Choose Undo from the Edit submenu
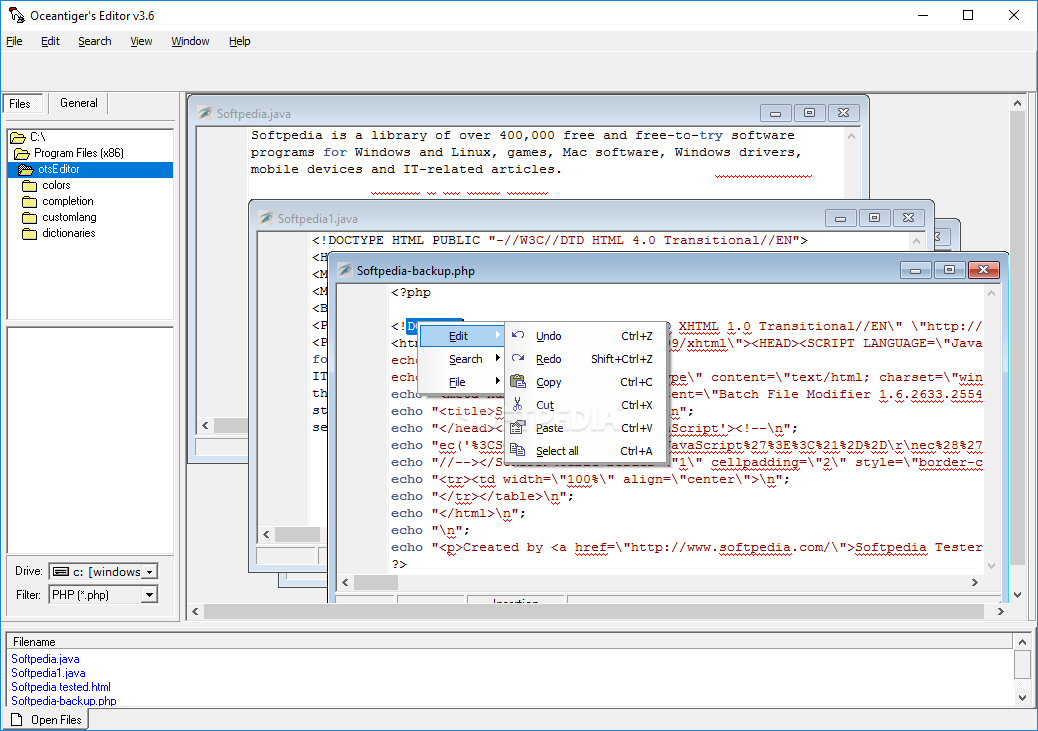This screenshot has width=1038, height=731. pyautogui.click(x=585, y=336)
